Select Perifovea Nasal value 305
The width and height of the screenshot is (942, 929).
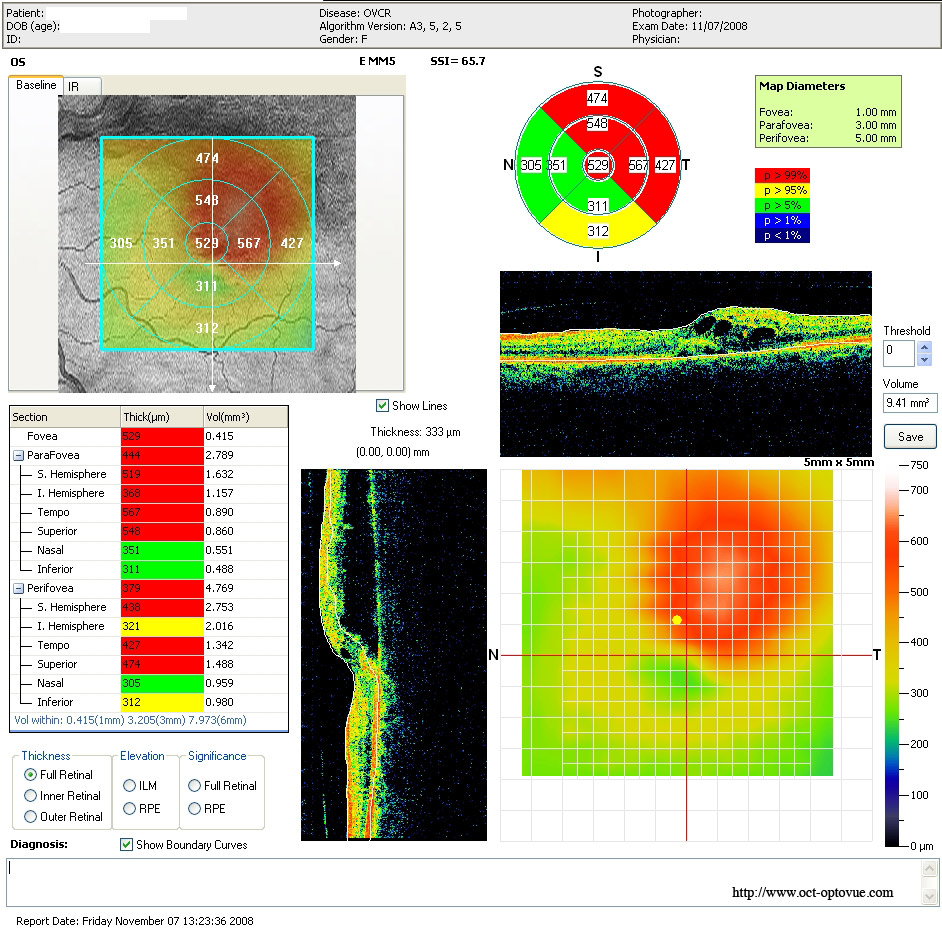[x=162, y=683]
